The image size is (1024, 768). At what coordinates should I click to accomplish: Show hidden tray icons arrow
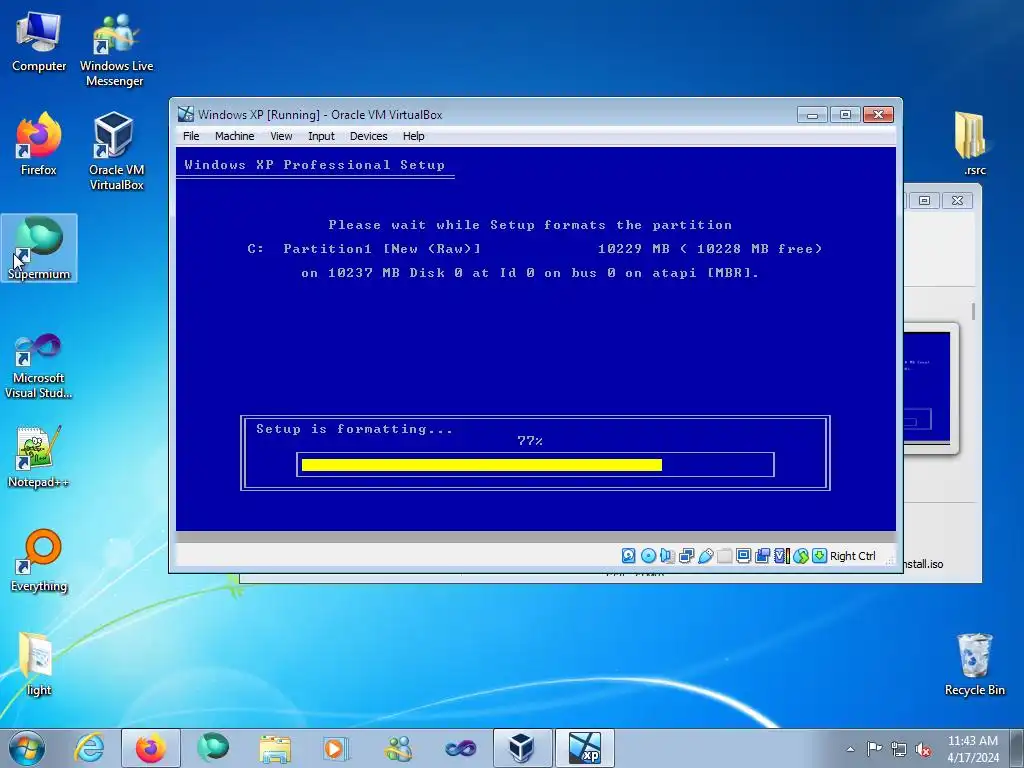coord(850,749)
